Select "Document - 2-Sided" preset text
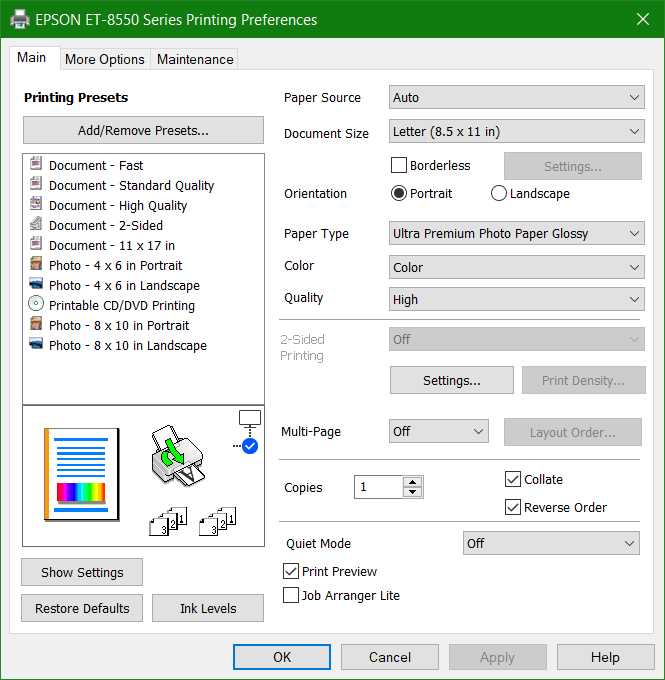 (x=106, y=225)
